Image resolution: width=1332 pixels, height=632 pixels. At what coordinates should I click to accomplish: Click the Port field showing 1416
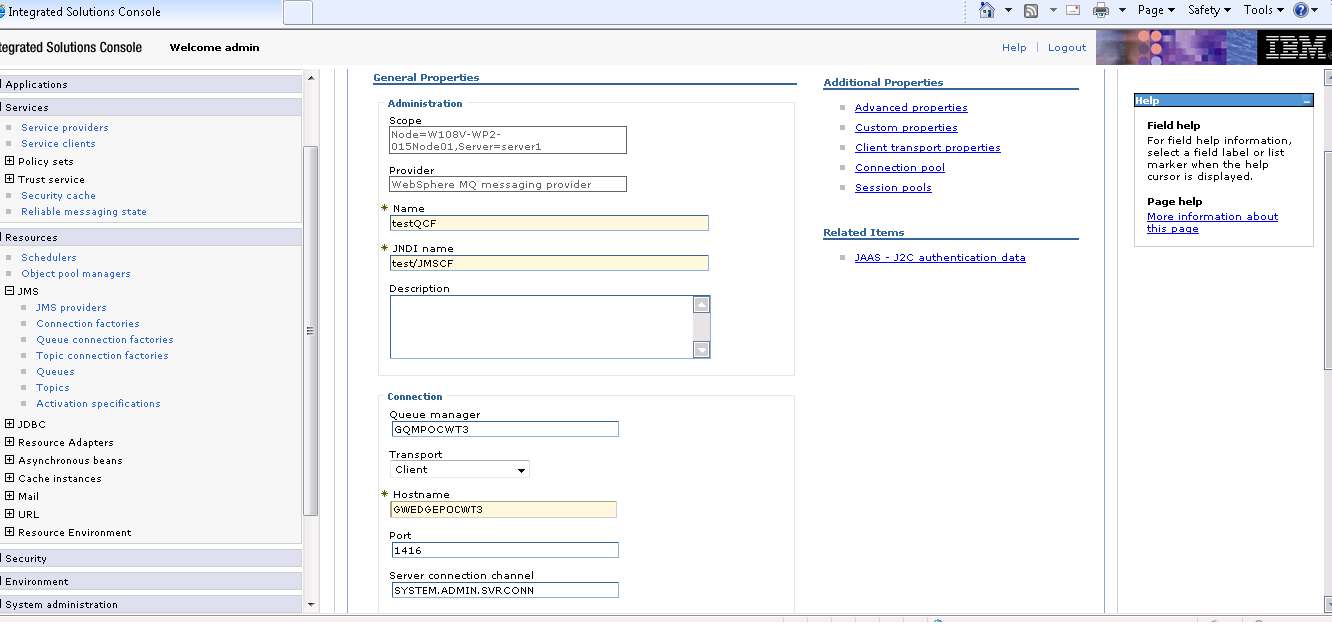tap(505, 550)
